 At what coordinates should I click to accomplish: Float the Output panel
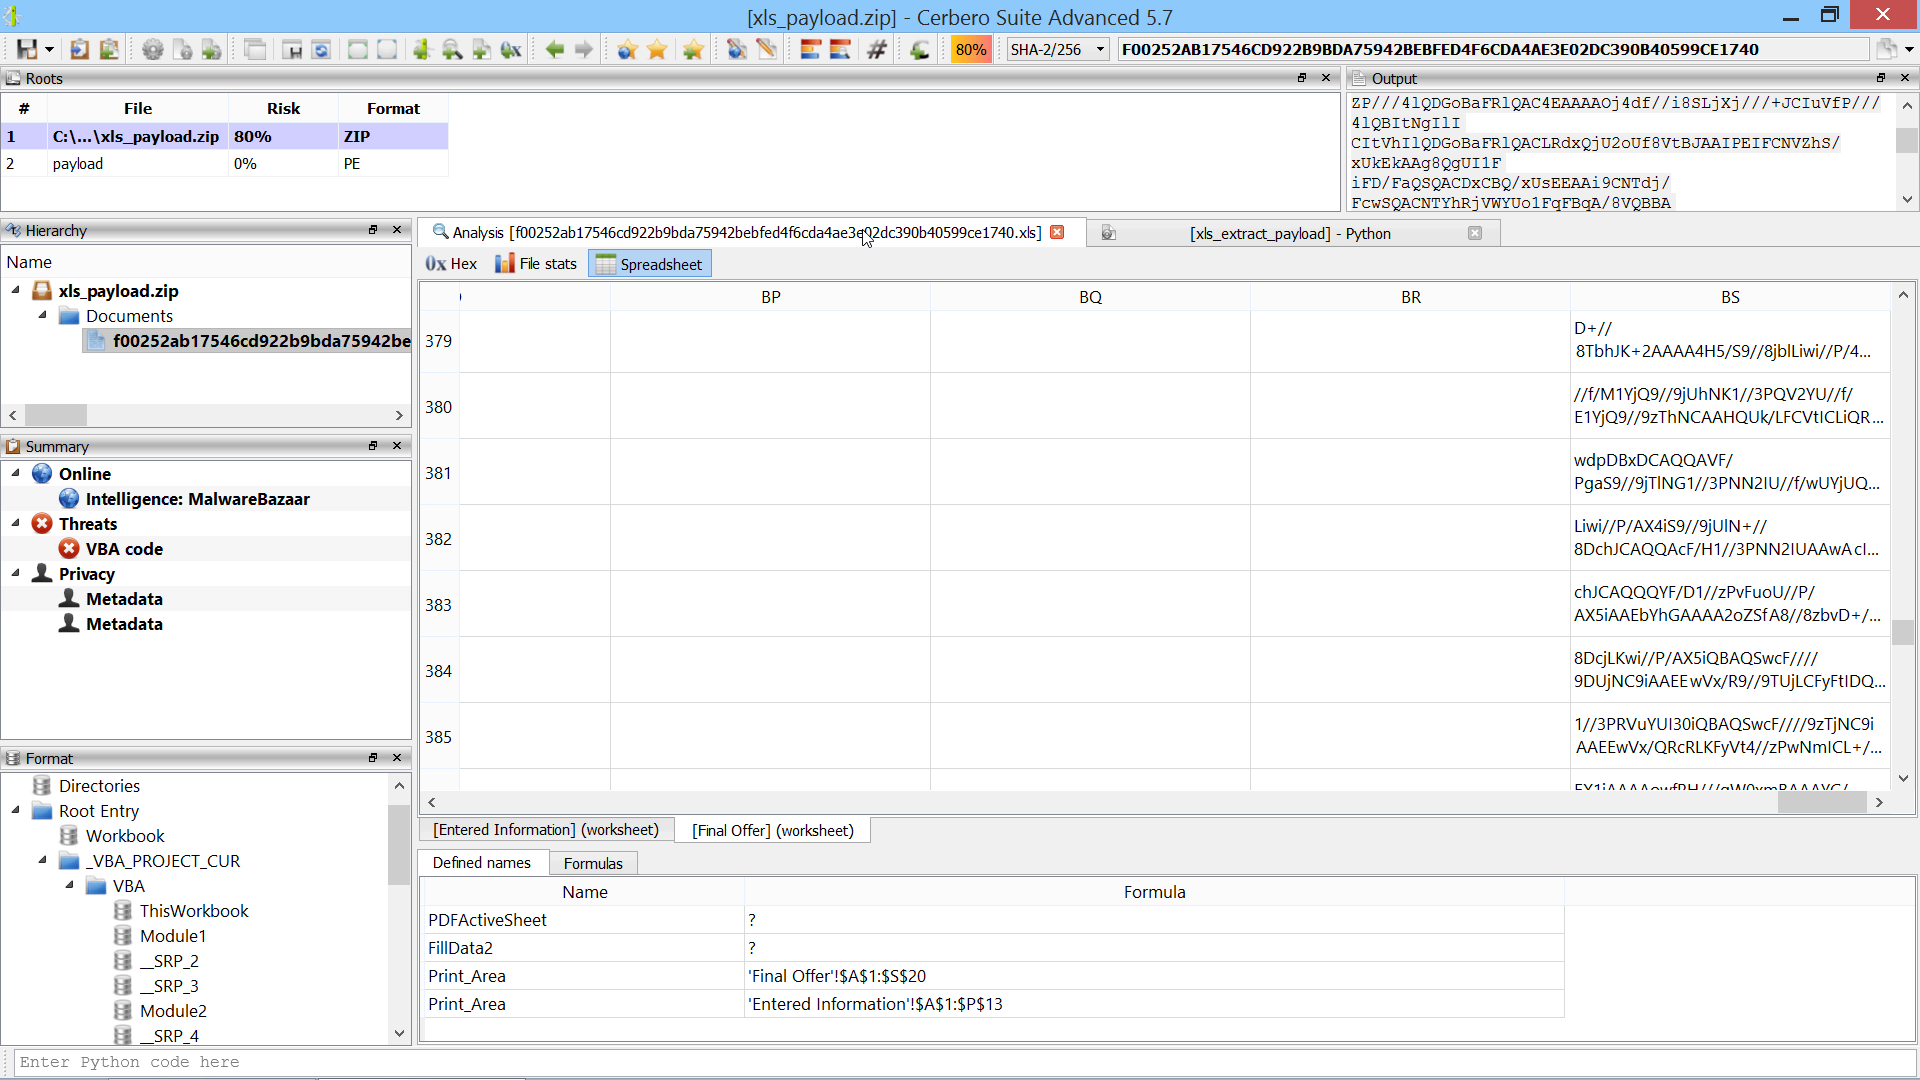click(1880, 78)
